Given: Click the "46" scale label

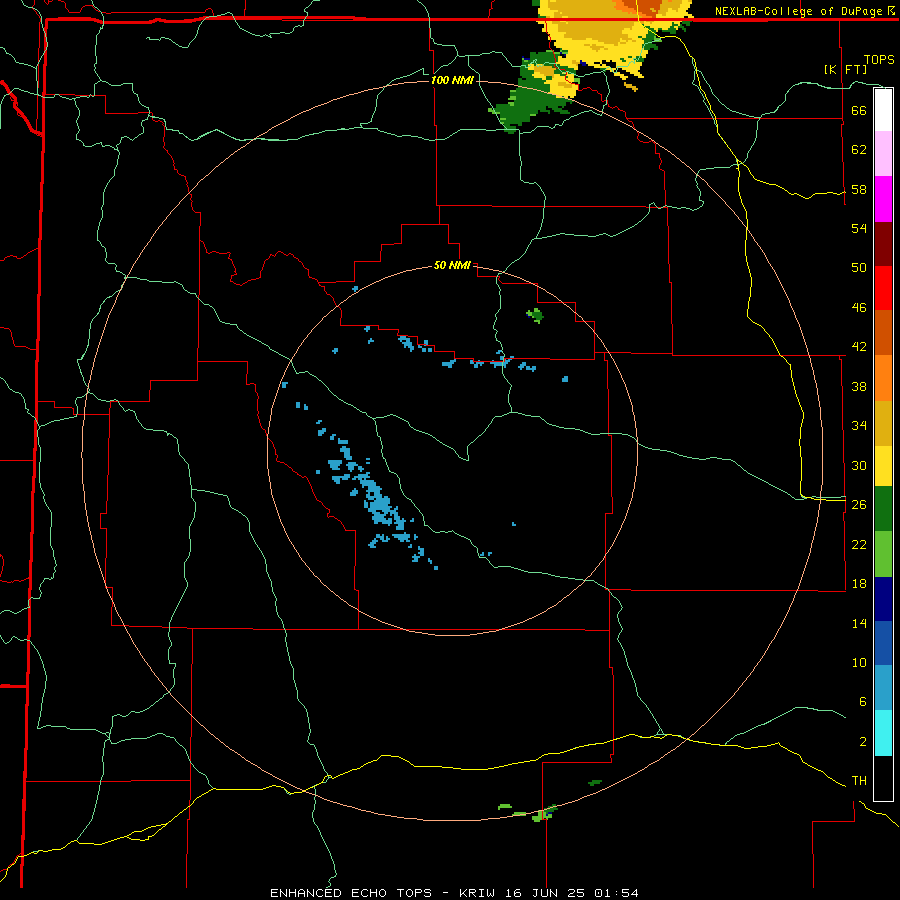Looking at the screenshot, I should [x=859, y=308].
